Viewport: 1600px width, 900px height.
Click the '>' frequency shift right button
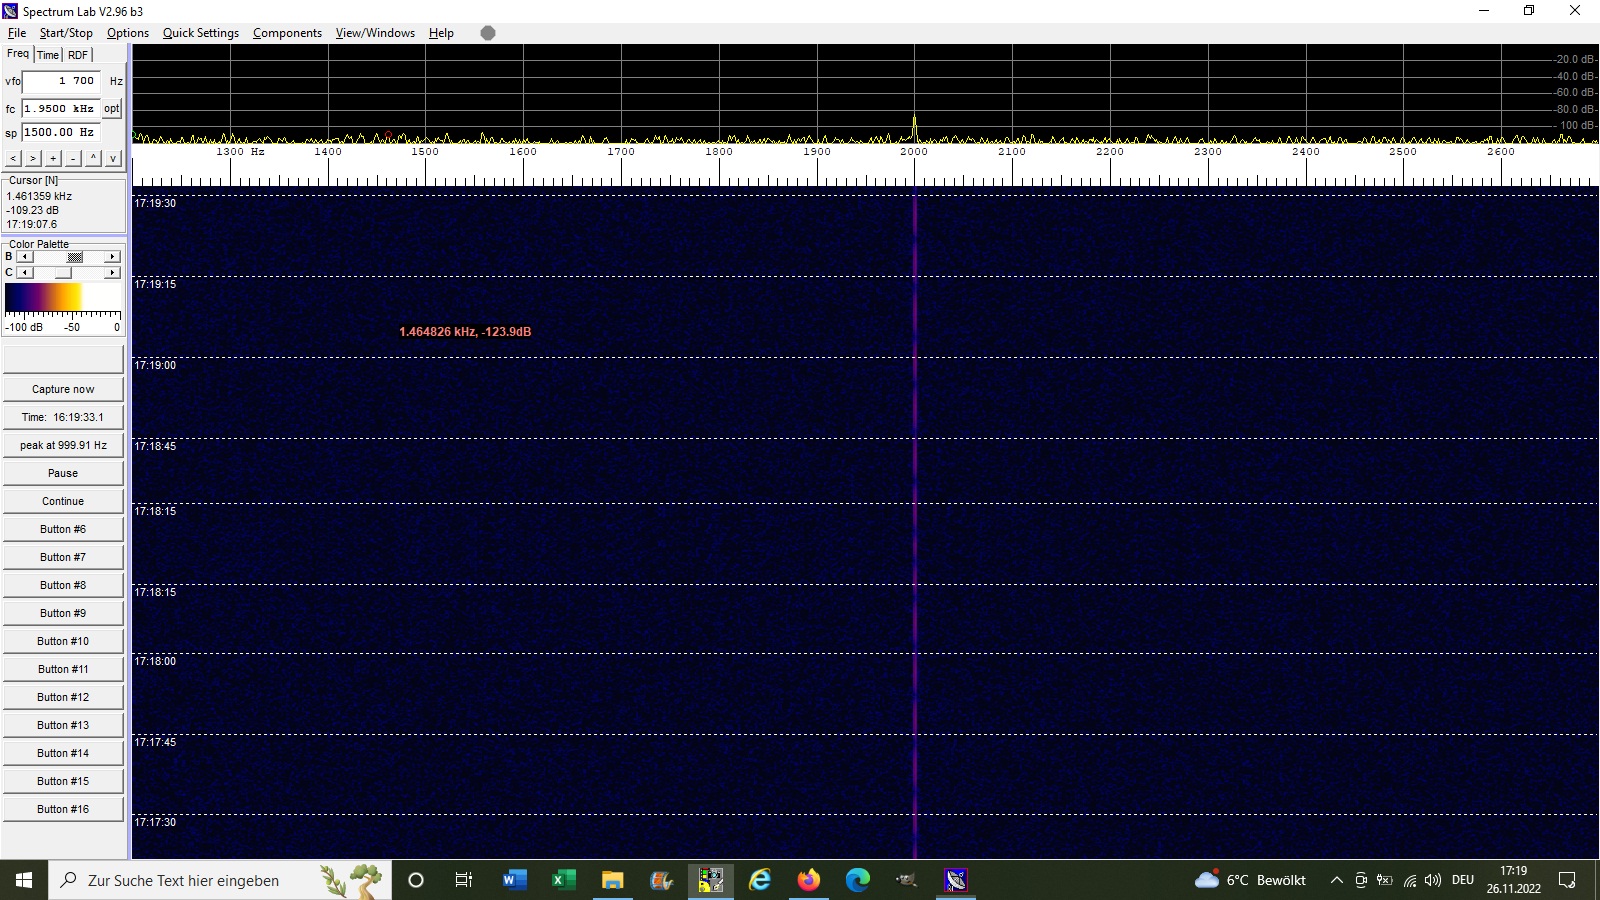coord(33,158)
